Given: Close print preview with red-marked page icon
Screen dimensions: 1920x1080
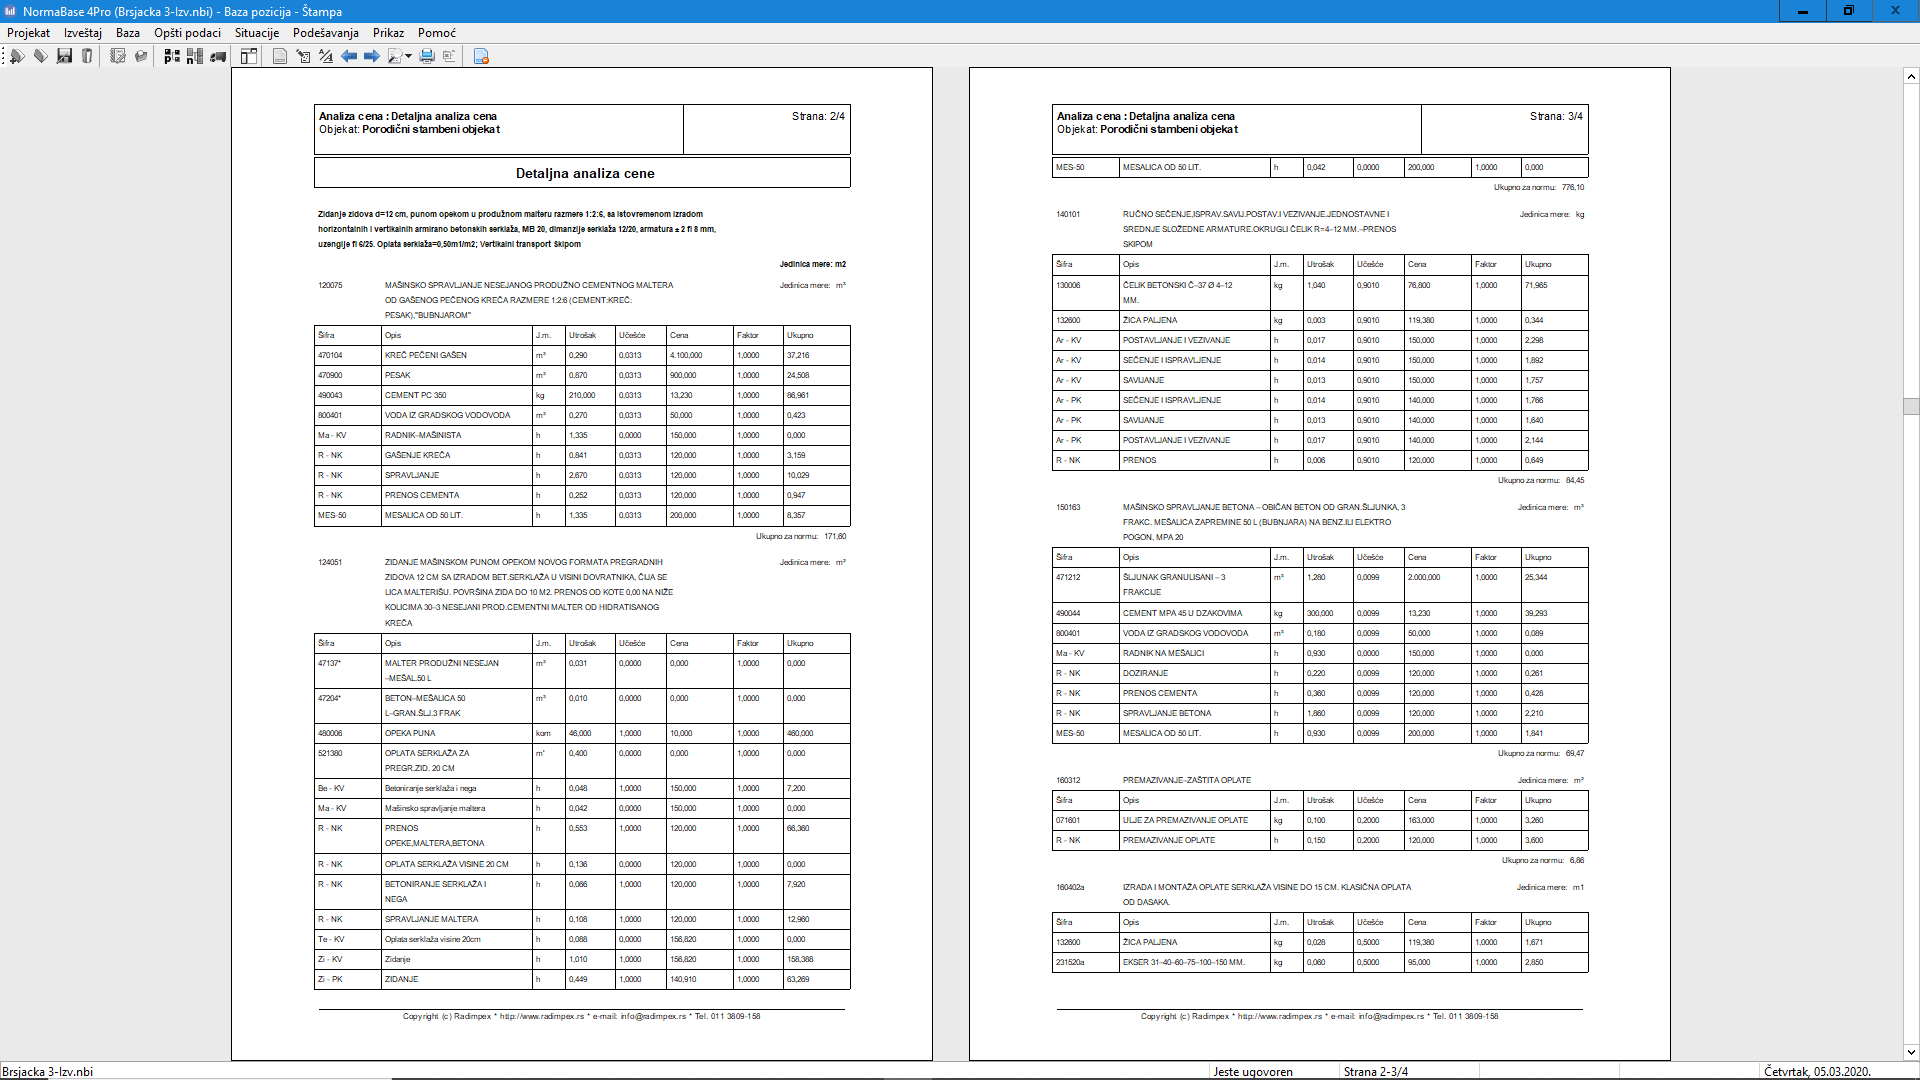Looking at the screenshot, I should [x=481, y=56].
